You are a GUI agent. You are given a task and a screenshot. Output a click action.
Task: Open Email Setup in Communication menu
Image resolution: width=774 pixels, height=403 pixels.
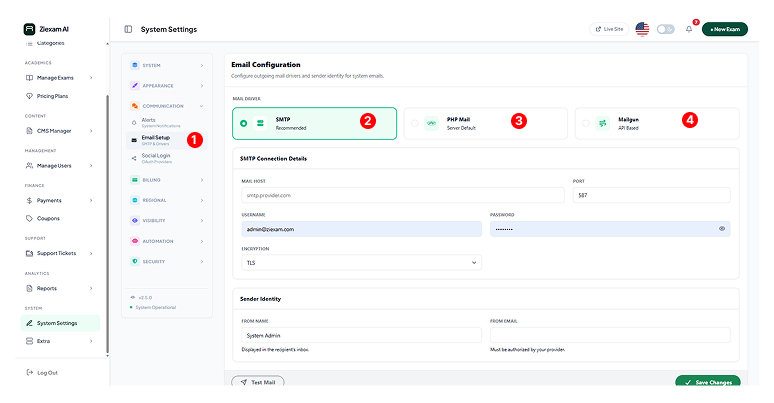pyautogui.click(x=157, y=140)
